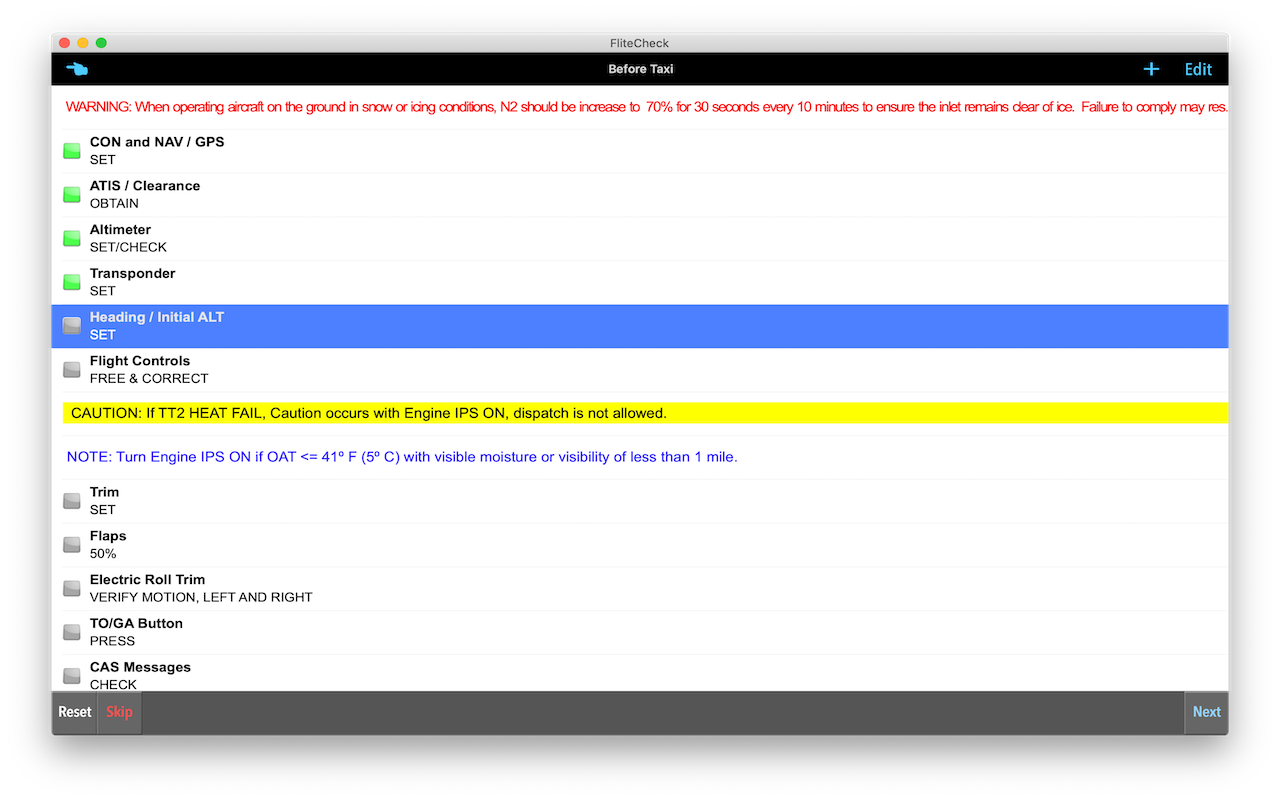Click the '50%' flaps value
The image size is (1280, 800).
(x=103, y=554)
